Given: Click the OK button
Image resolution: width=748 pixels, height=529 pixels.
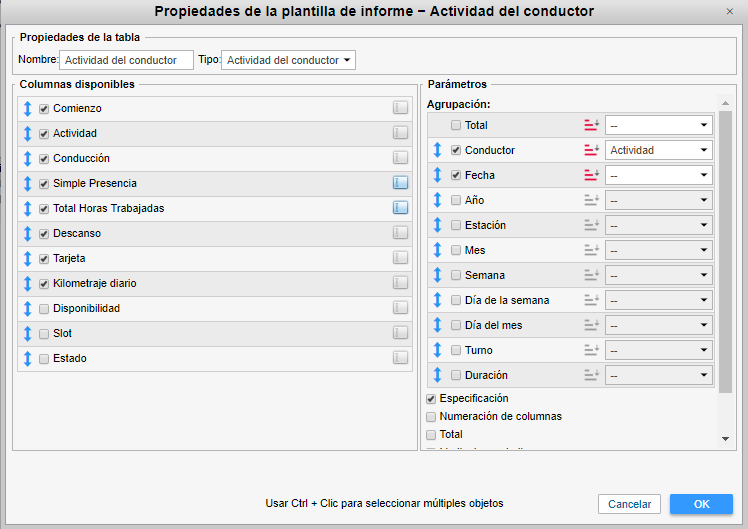Looking at the screenshot, I should 701,504.
